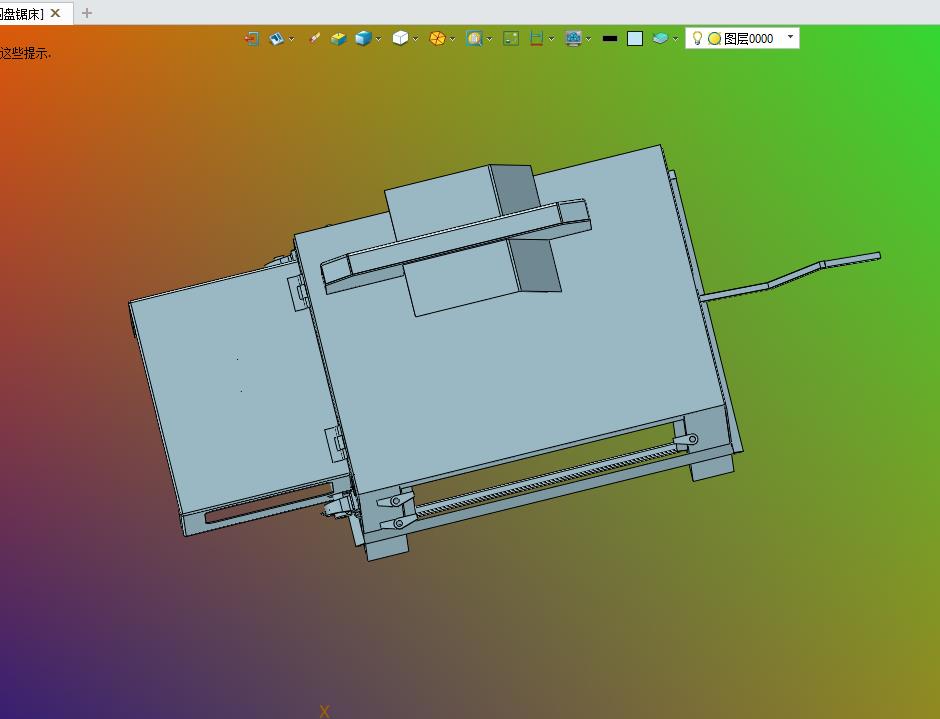The image size is (940, 719).
Task: Open the dropdown next to the book icon
Action: 291,39
